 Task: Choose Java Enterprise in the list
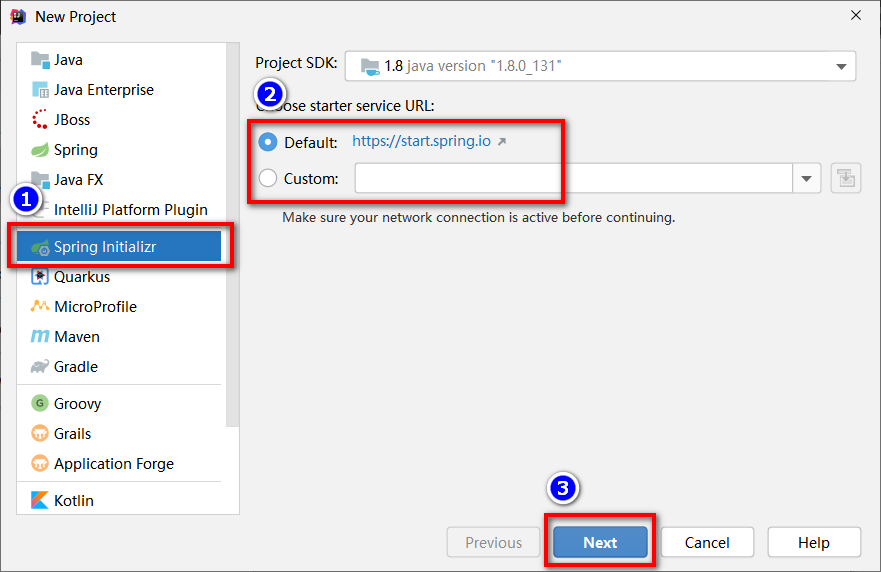(x=119, y=90)
